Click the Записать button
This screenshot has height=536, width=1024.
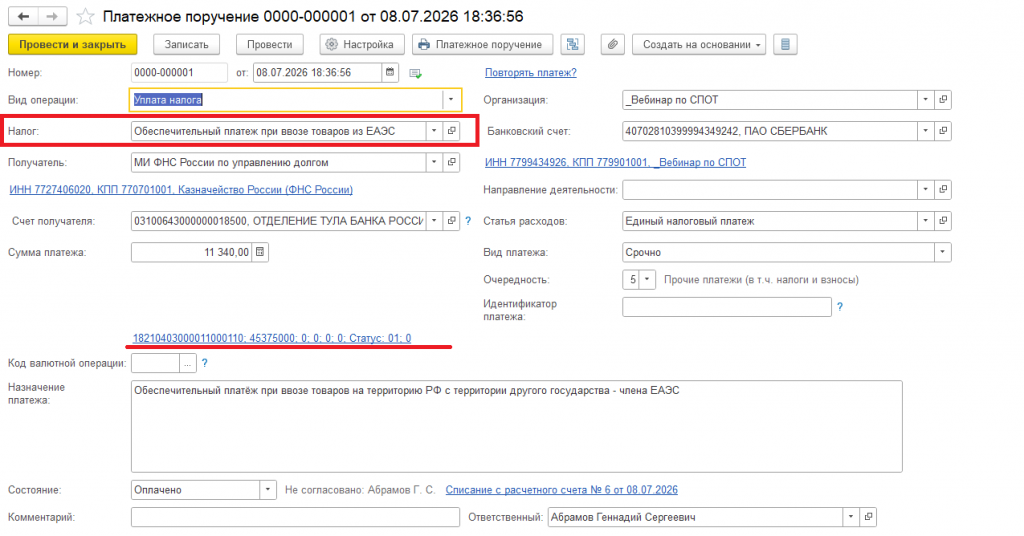pos(187,44)
